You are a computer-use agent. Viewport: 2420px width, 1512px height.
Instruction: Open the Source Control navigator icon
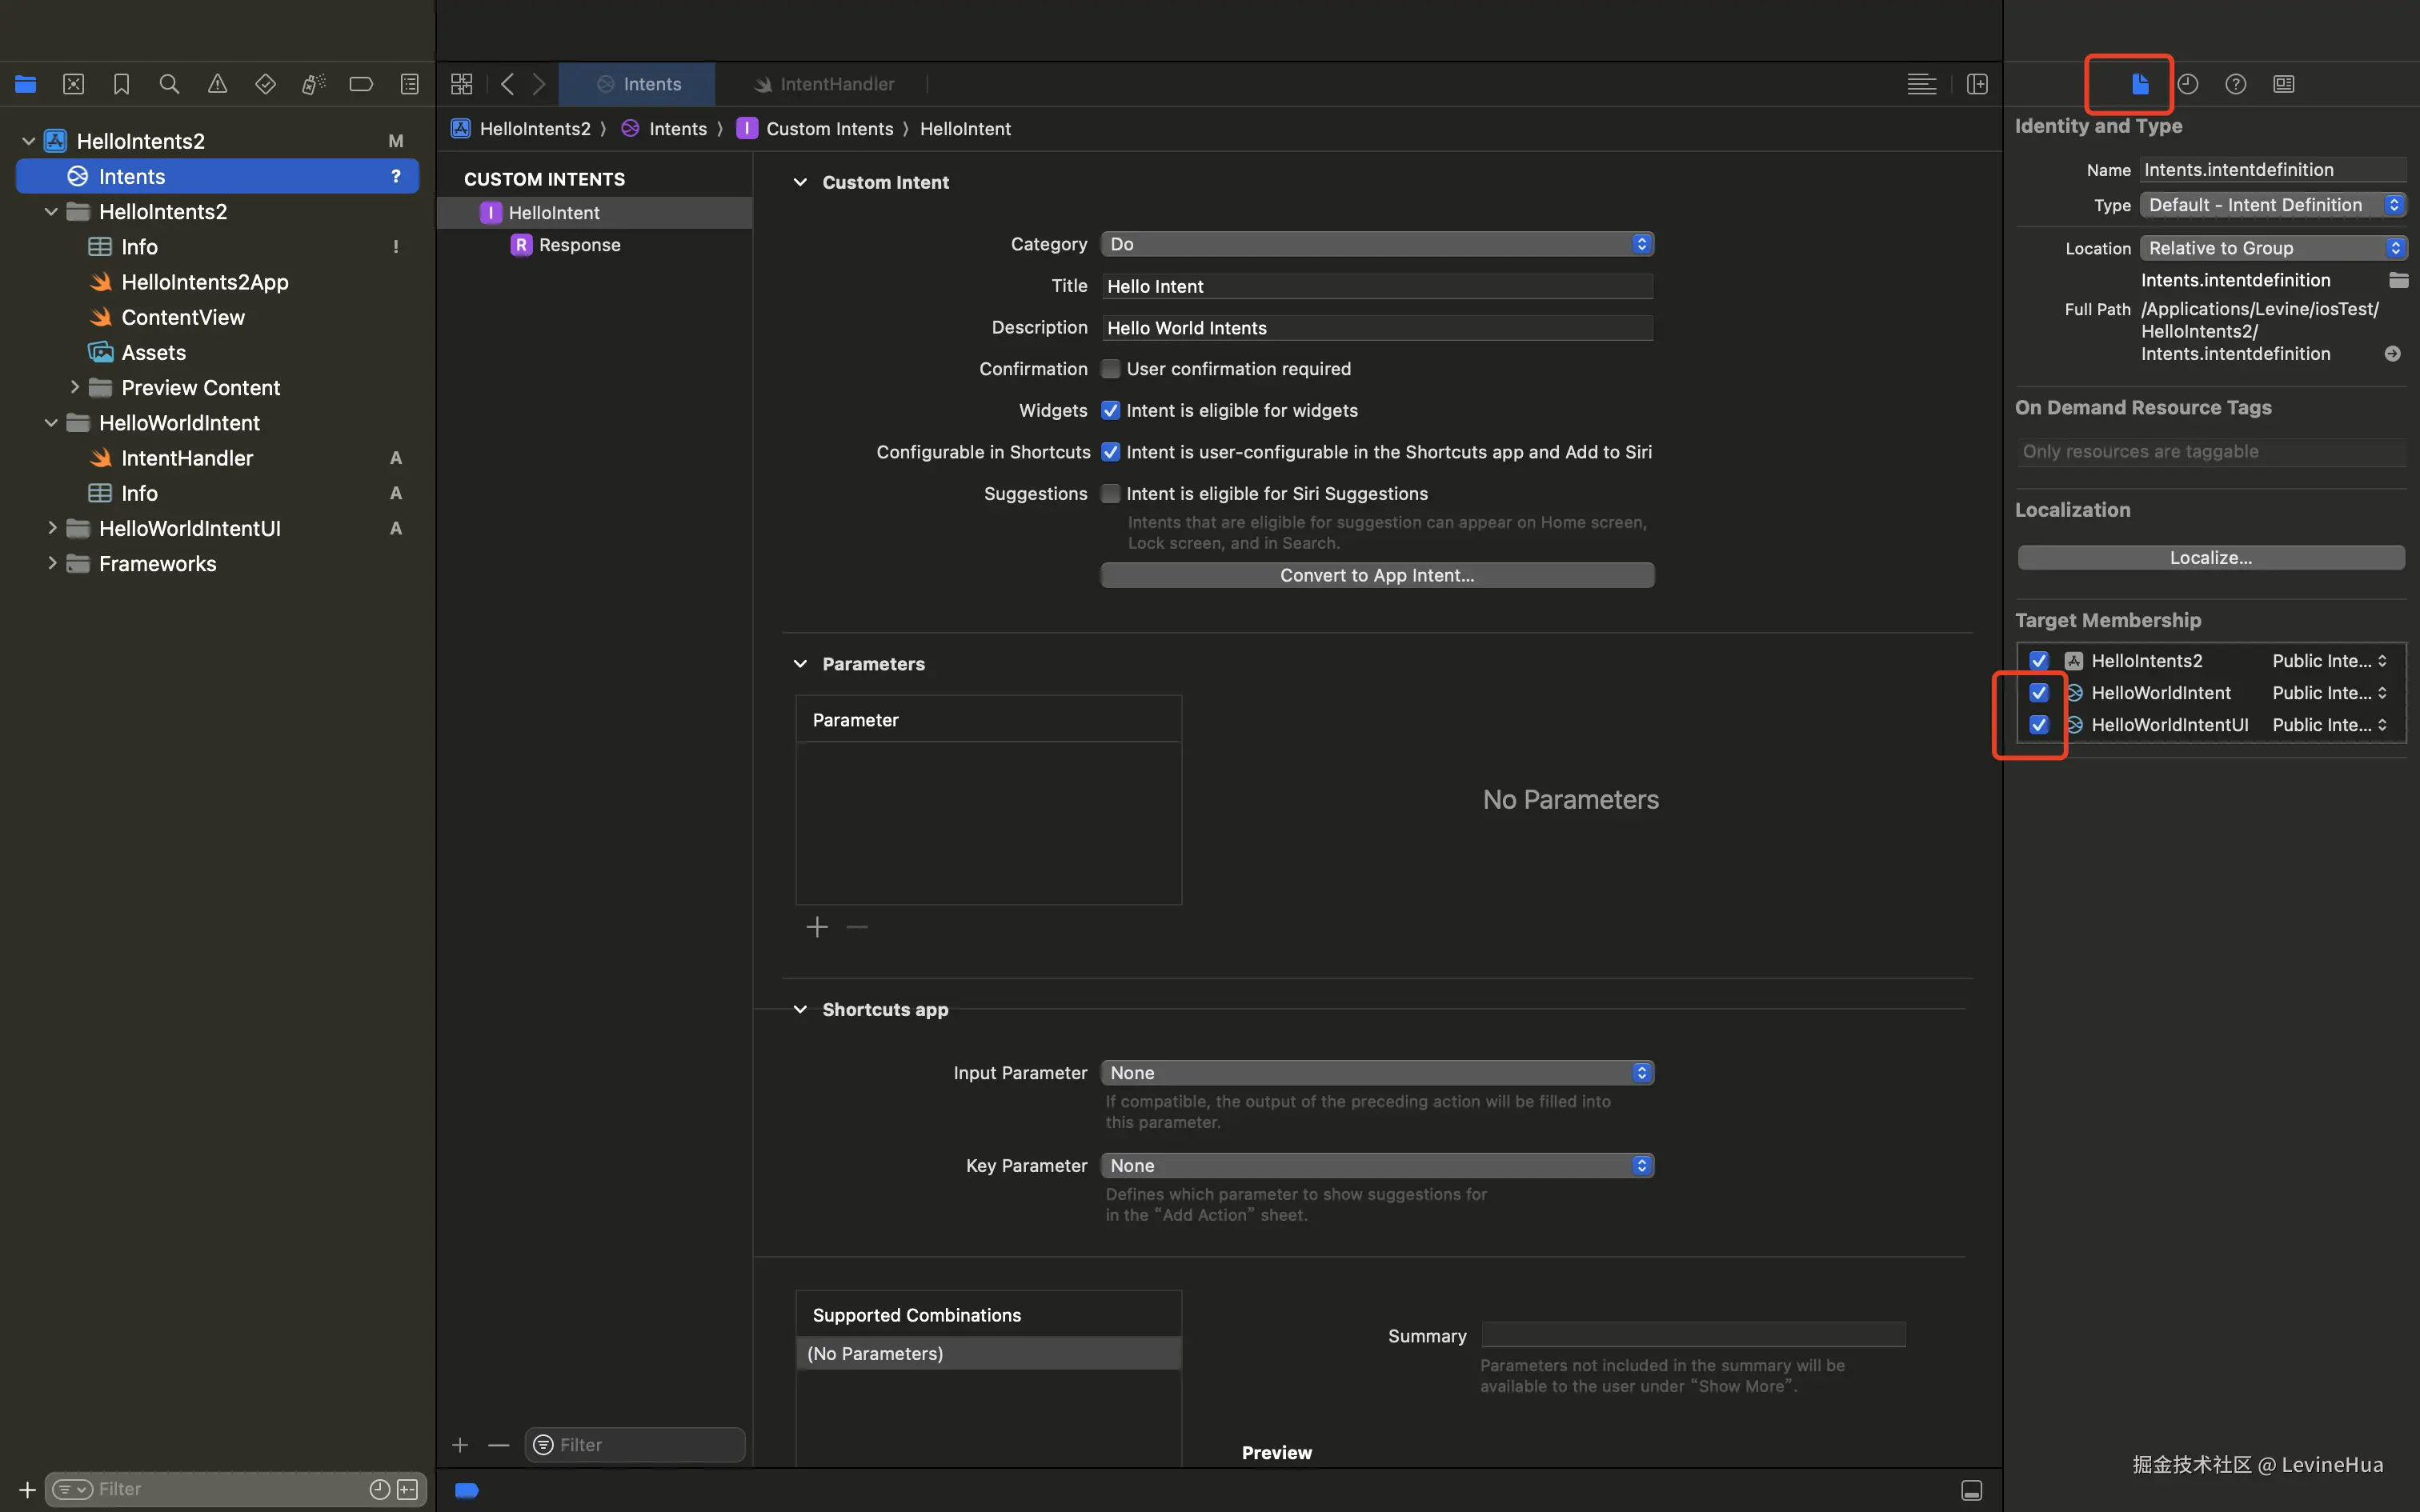[73, 84]
